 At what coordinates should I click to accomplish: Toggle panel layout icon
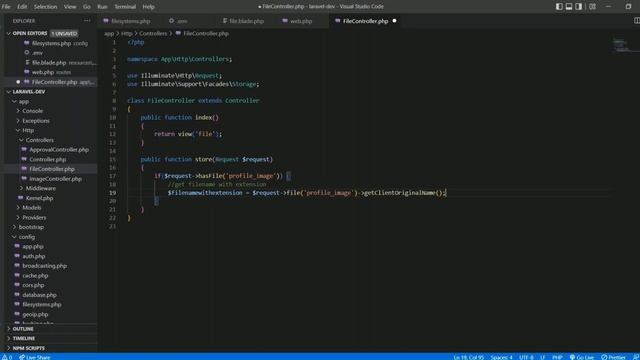(569, 7)
